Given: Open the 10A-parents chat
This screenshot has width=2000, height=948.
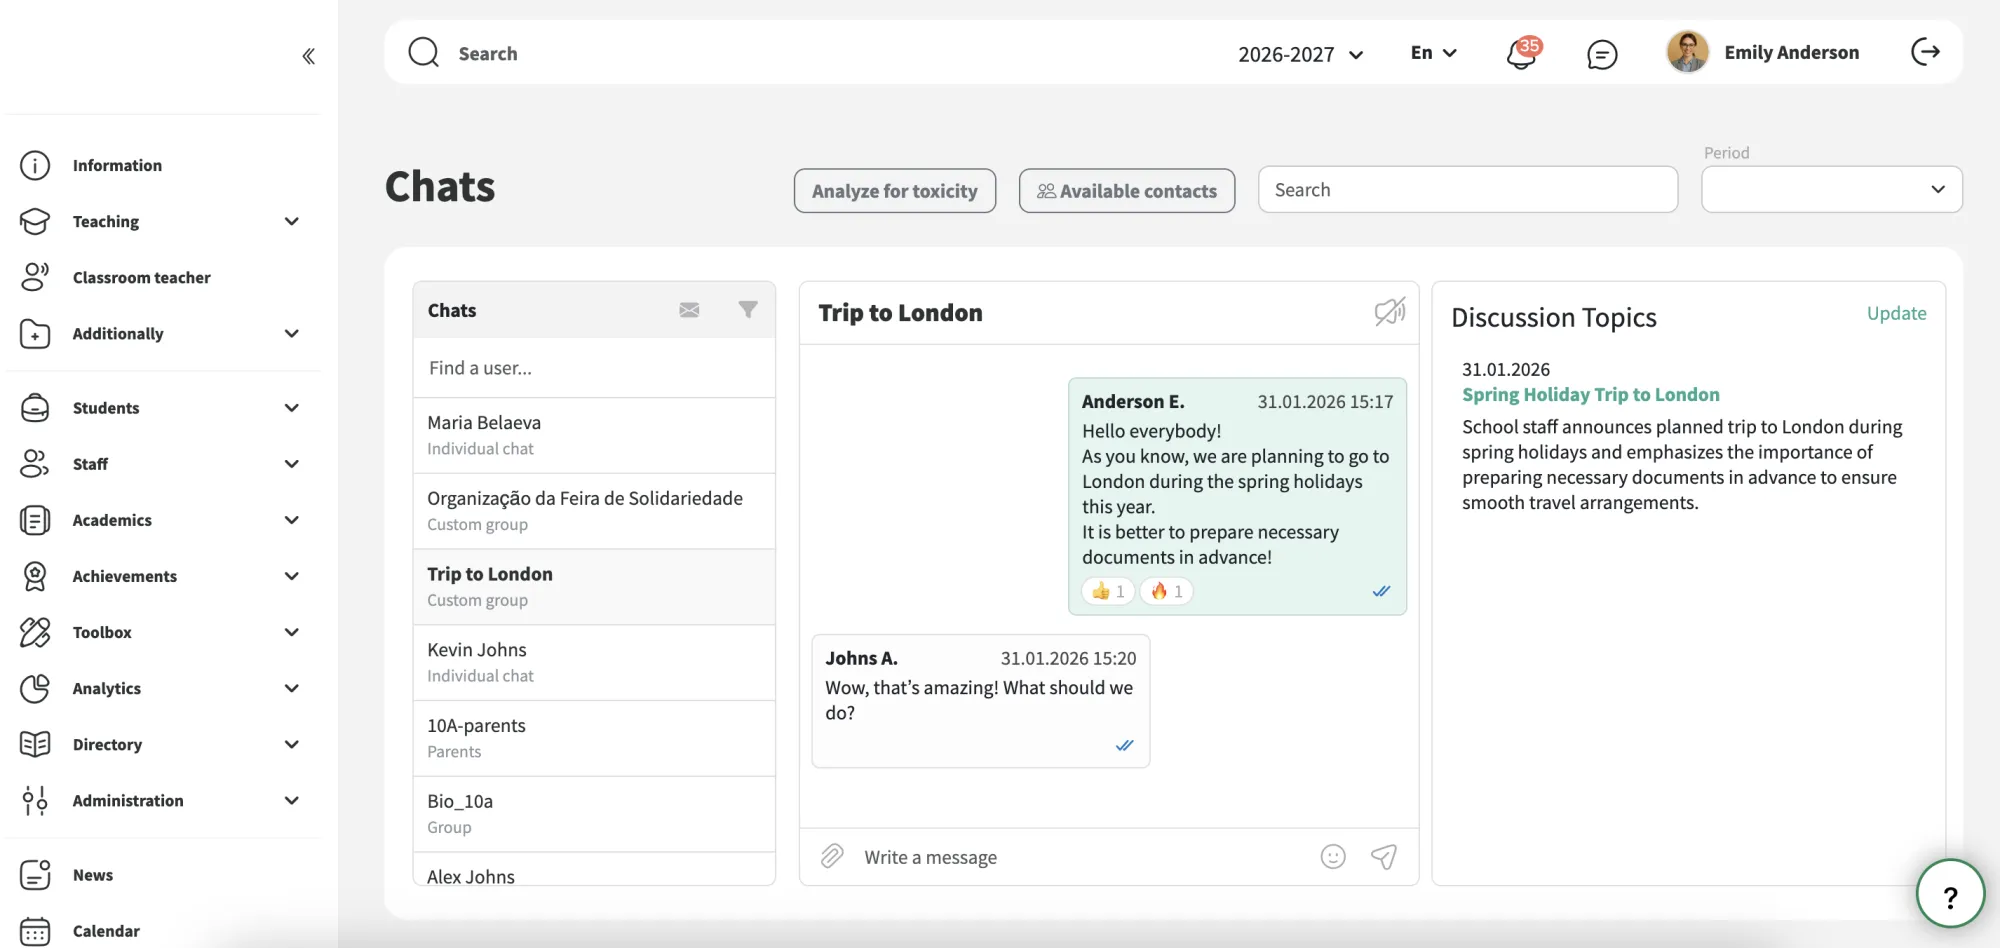Looking at the screenshot, I should 594,738.
